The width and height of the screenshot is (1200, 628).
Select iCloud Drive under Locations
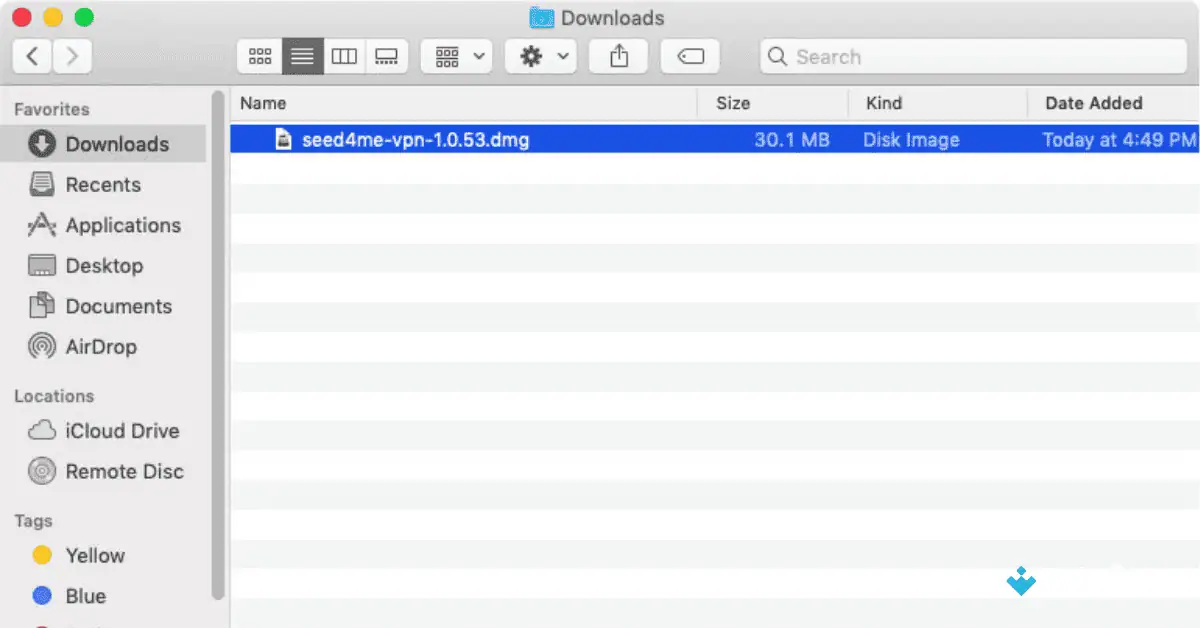pos(121,431)
